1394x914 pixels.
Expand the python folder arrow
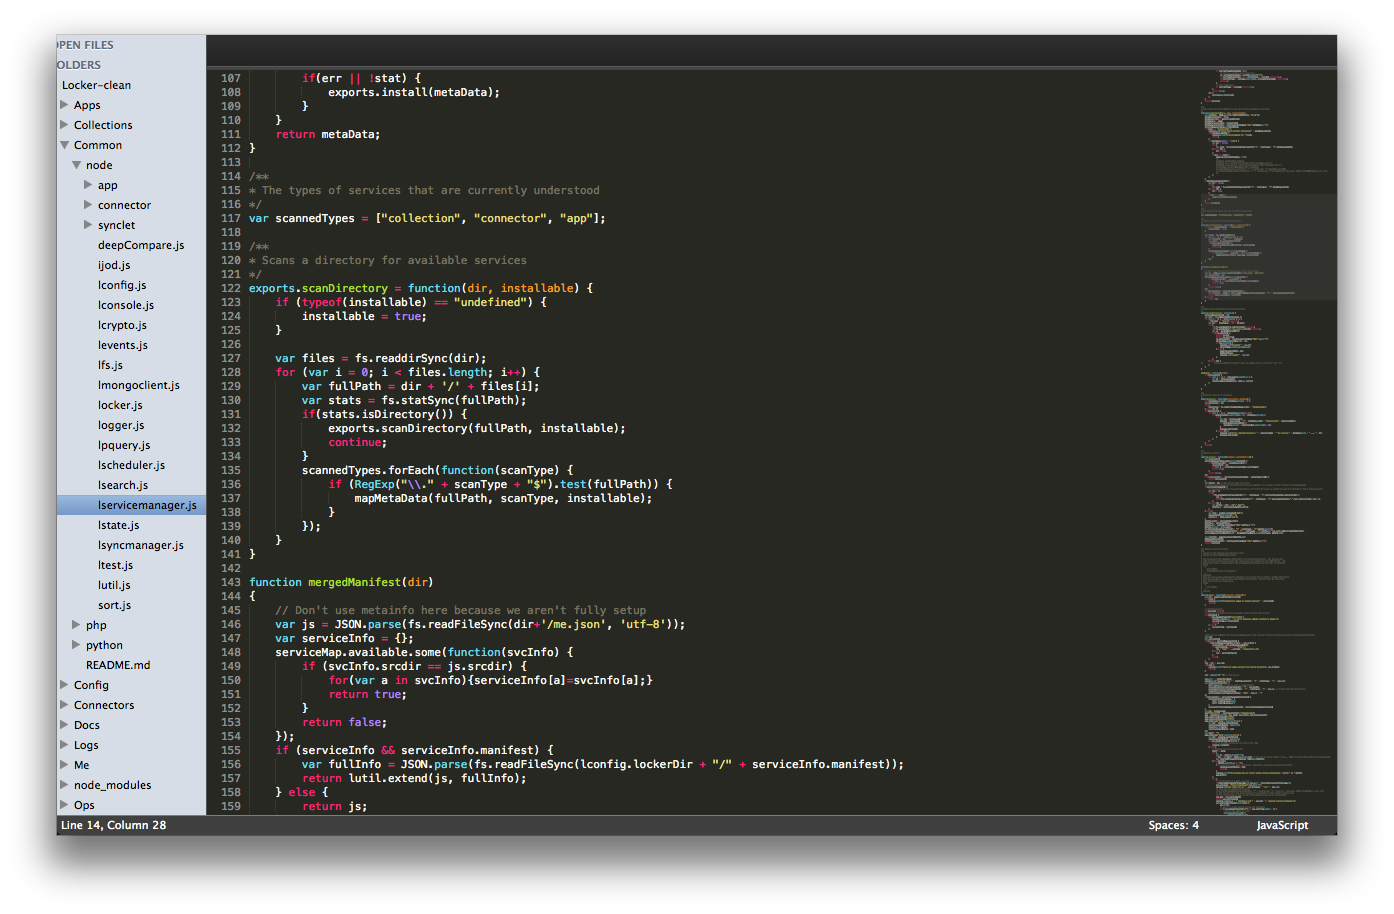(x=76, y=645)
